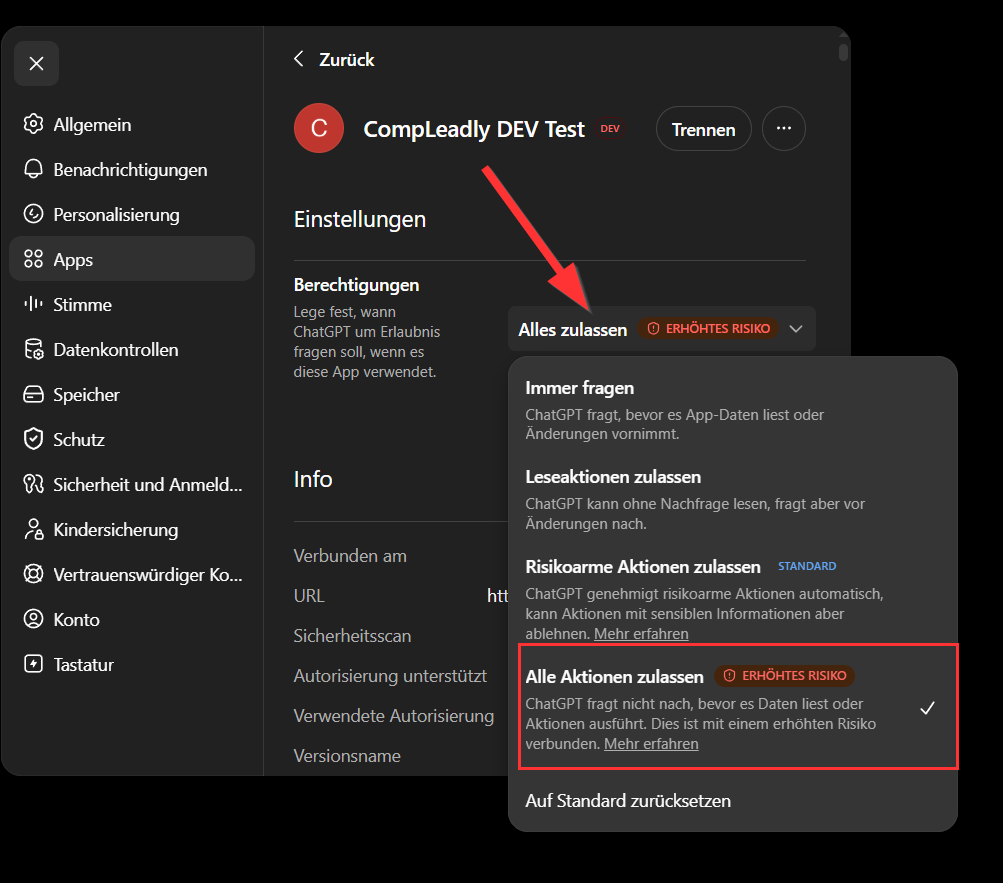The height and width of the screenshot is (883, 1003).
Task: Click the Erhöhtes Risiko badge in Alle Aktionen row
Action: (785, 676)
